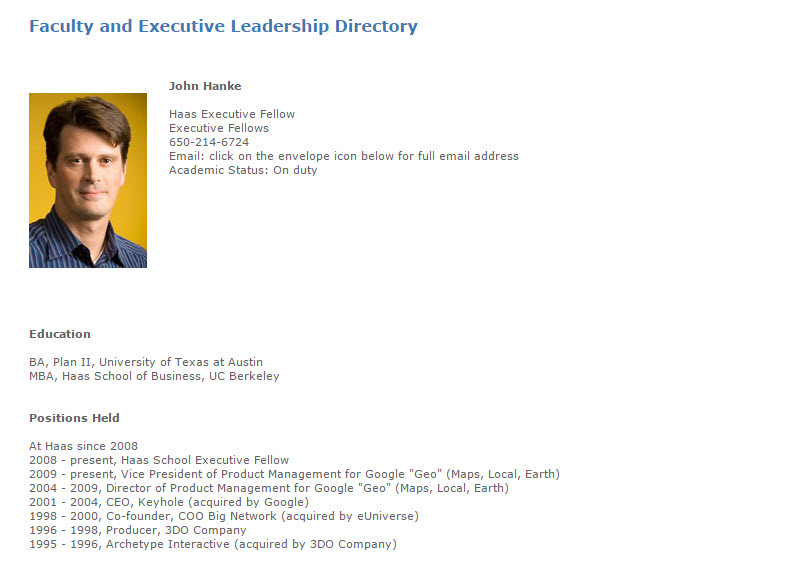This screenshot has height=578, width=787.
Task: Click the Executive Fellows department text
Action: [219, 128]
